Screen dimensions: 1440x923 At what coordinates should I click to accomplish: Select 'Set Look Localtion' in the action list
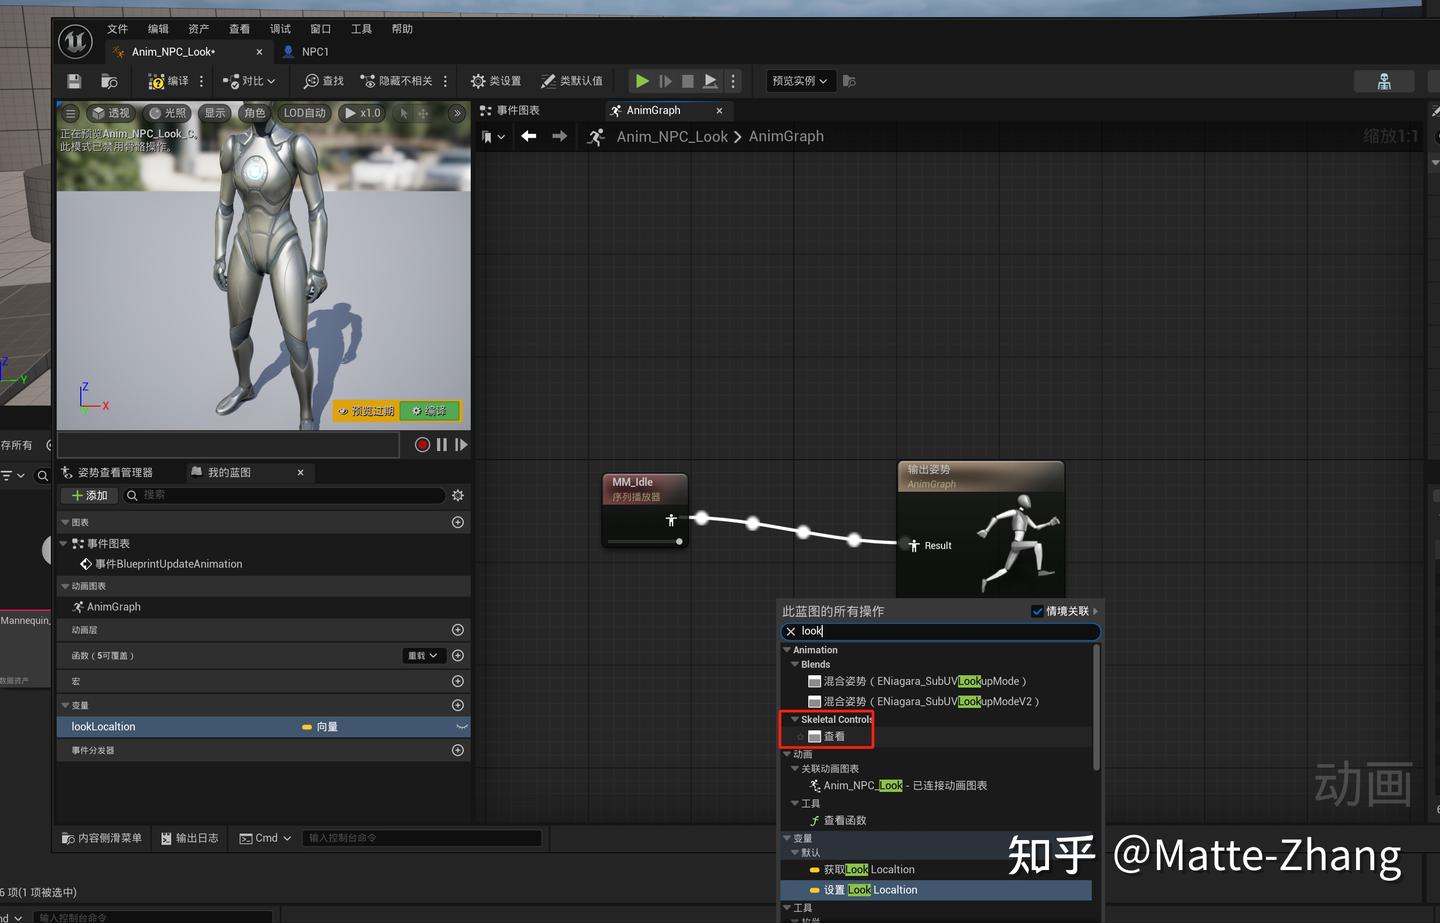[x=870, y=890]
